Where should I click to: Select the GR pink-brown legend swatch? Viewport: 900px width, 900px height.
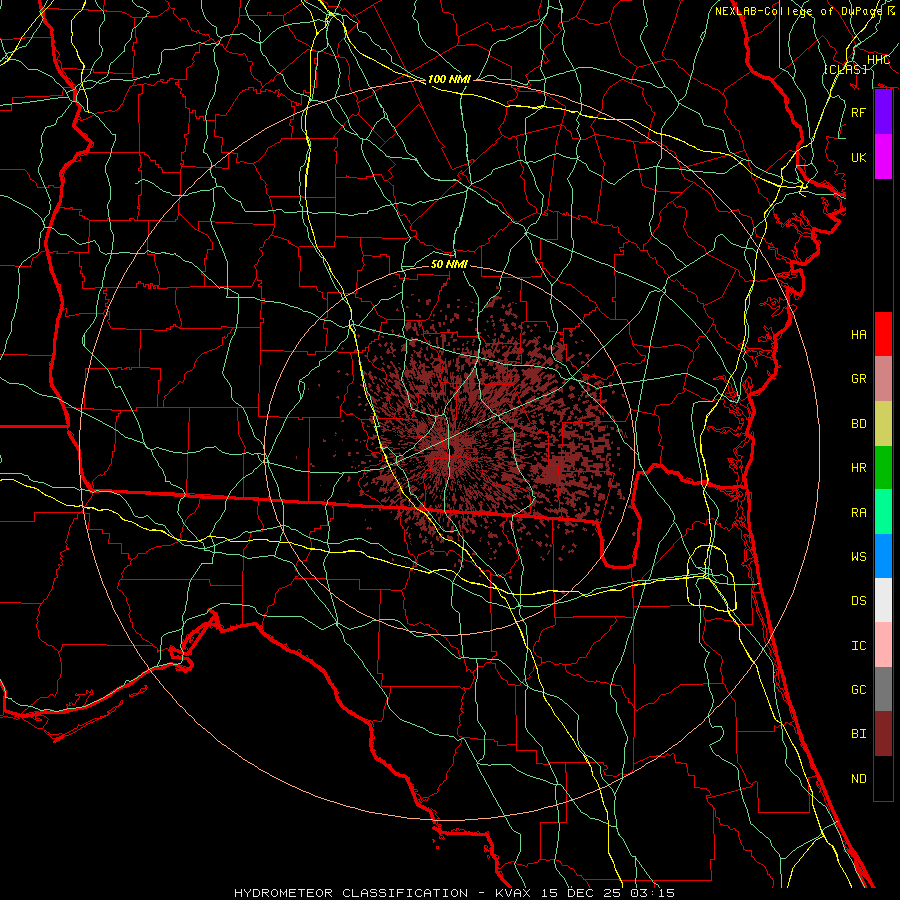tap(883, 378)
